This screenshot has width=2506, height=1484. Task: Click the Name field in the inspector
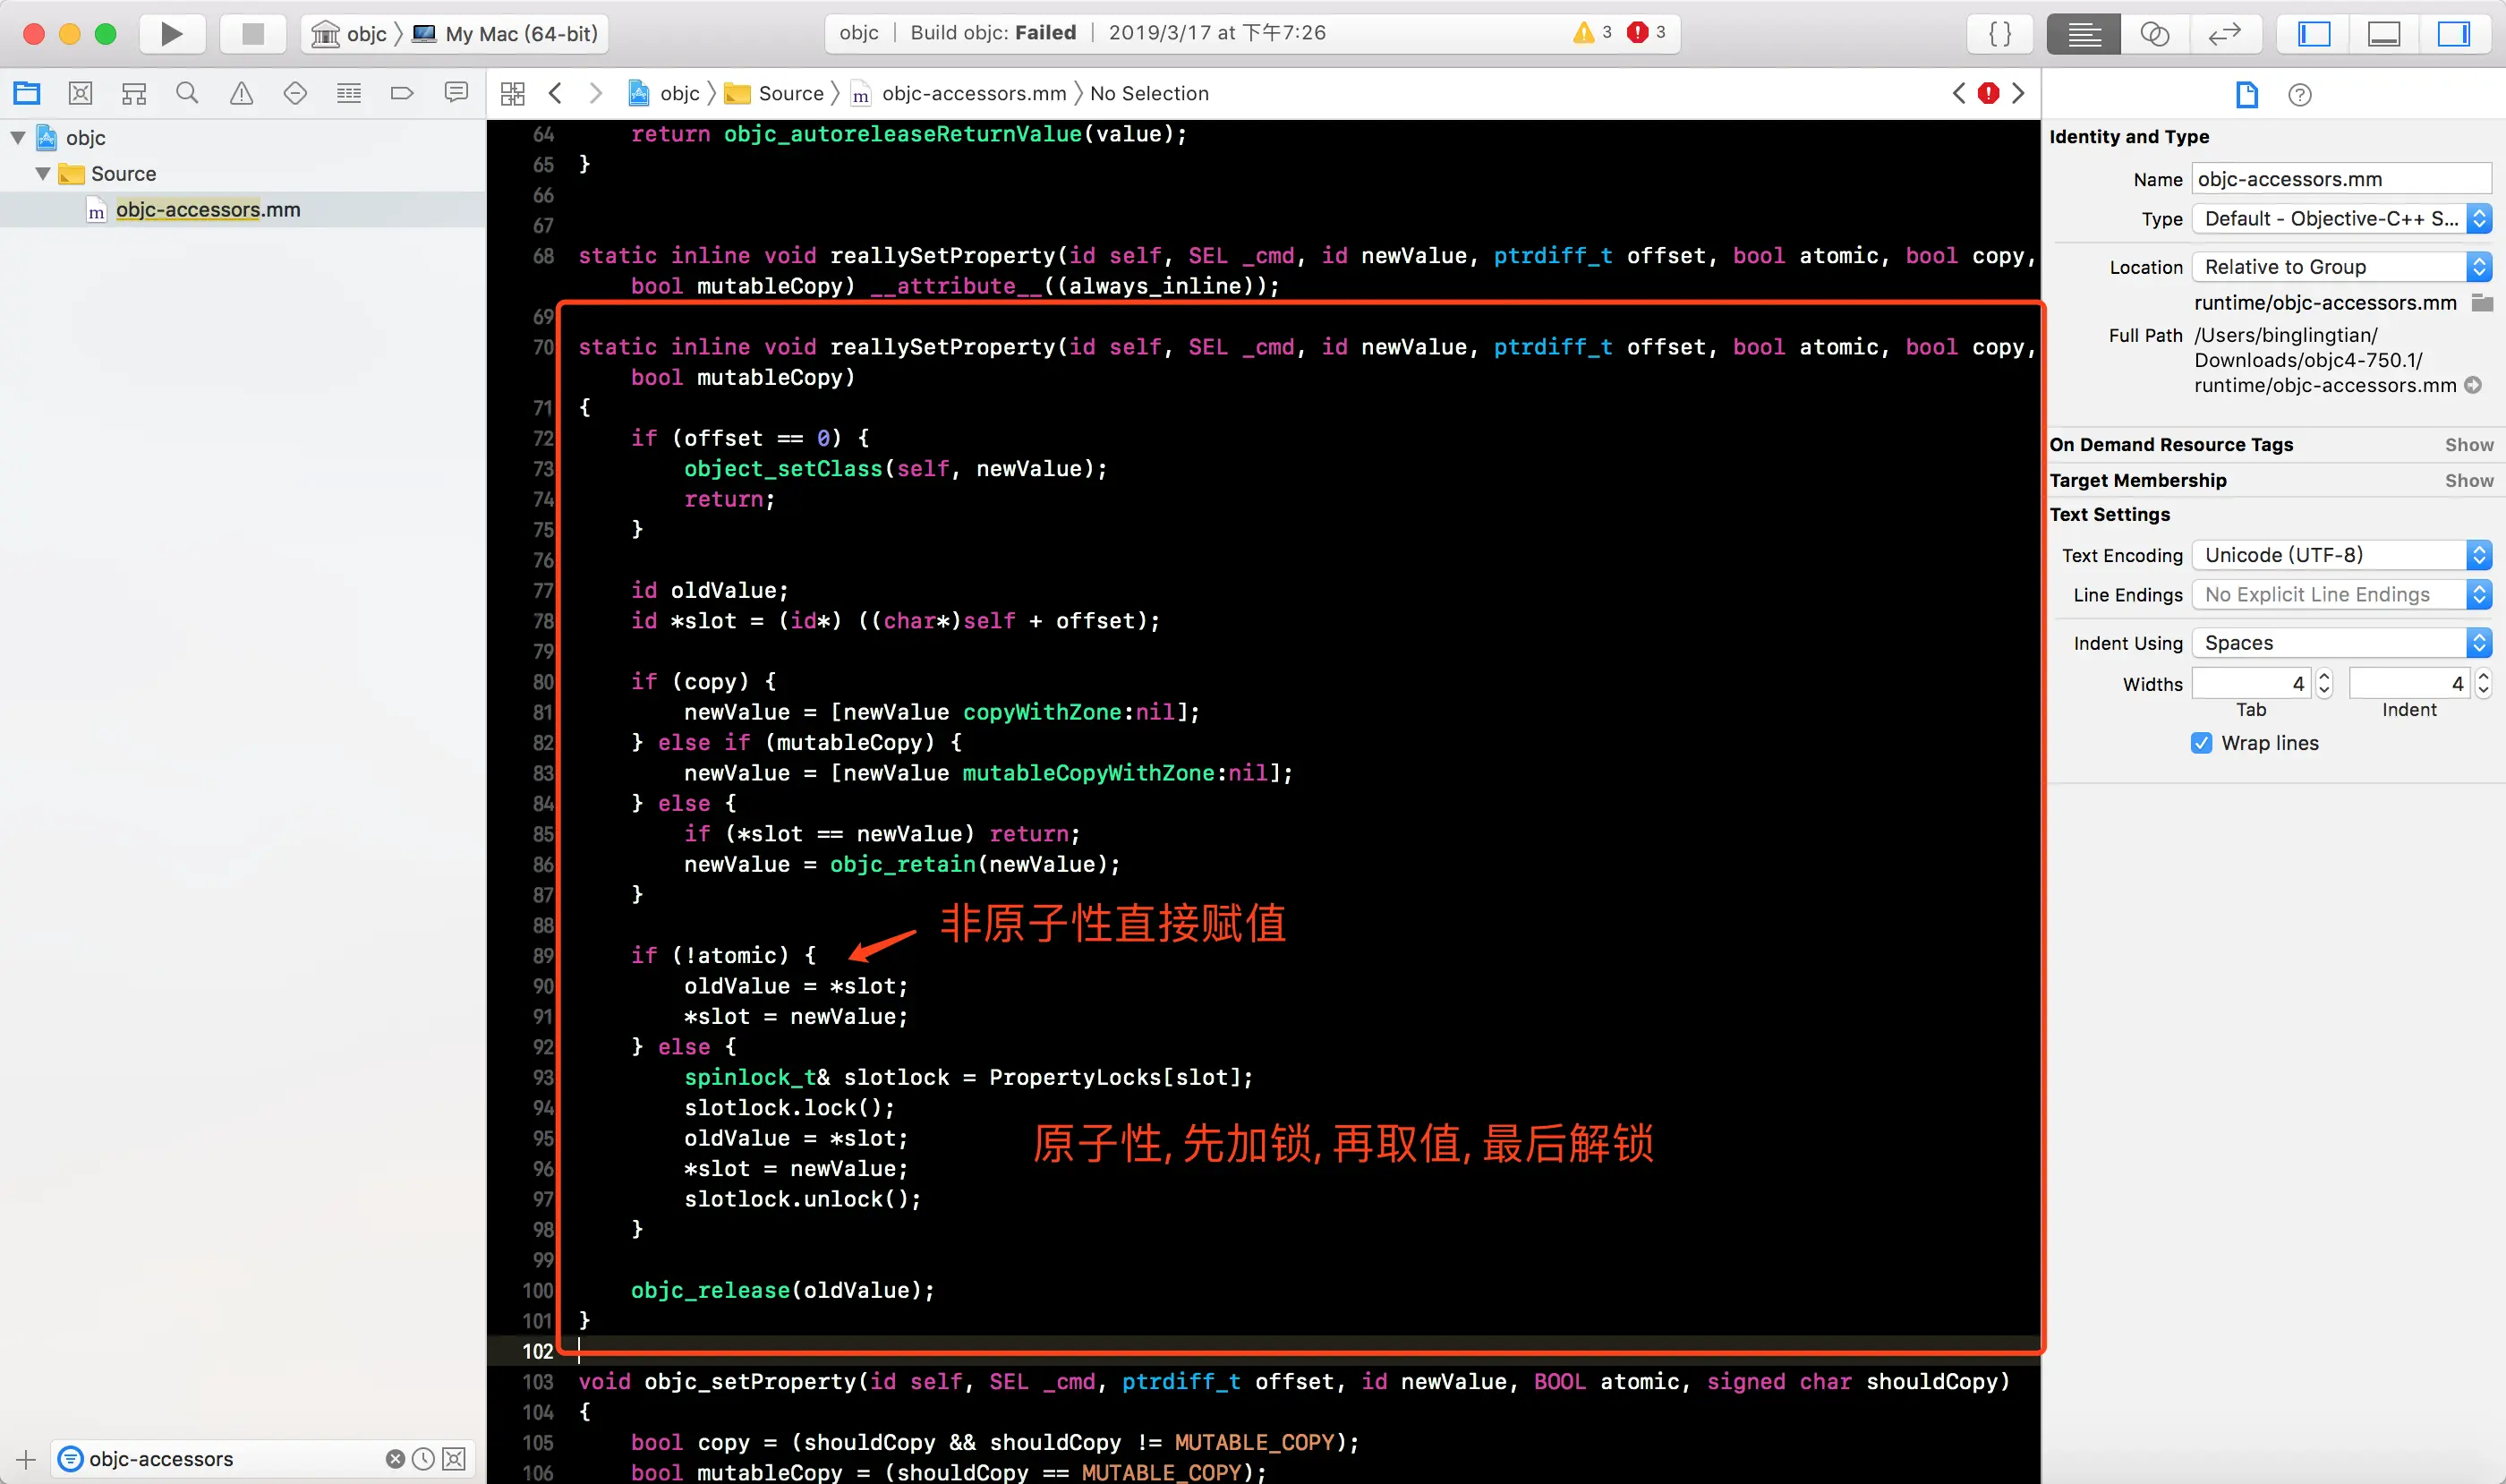click(x=2340, y=179)
